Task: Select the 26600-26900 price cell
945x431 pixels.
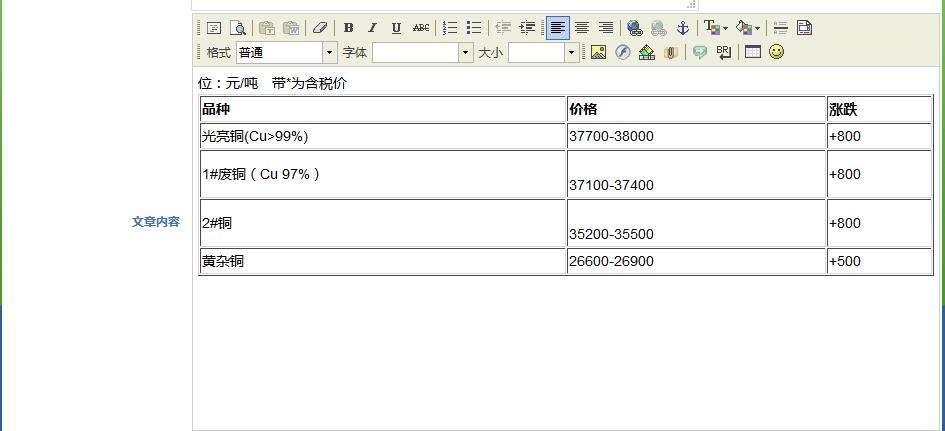Action: tap(696, 261)
